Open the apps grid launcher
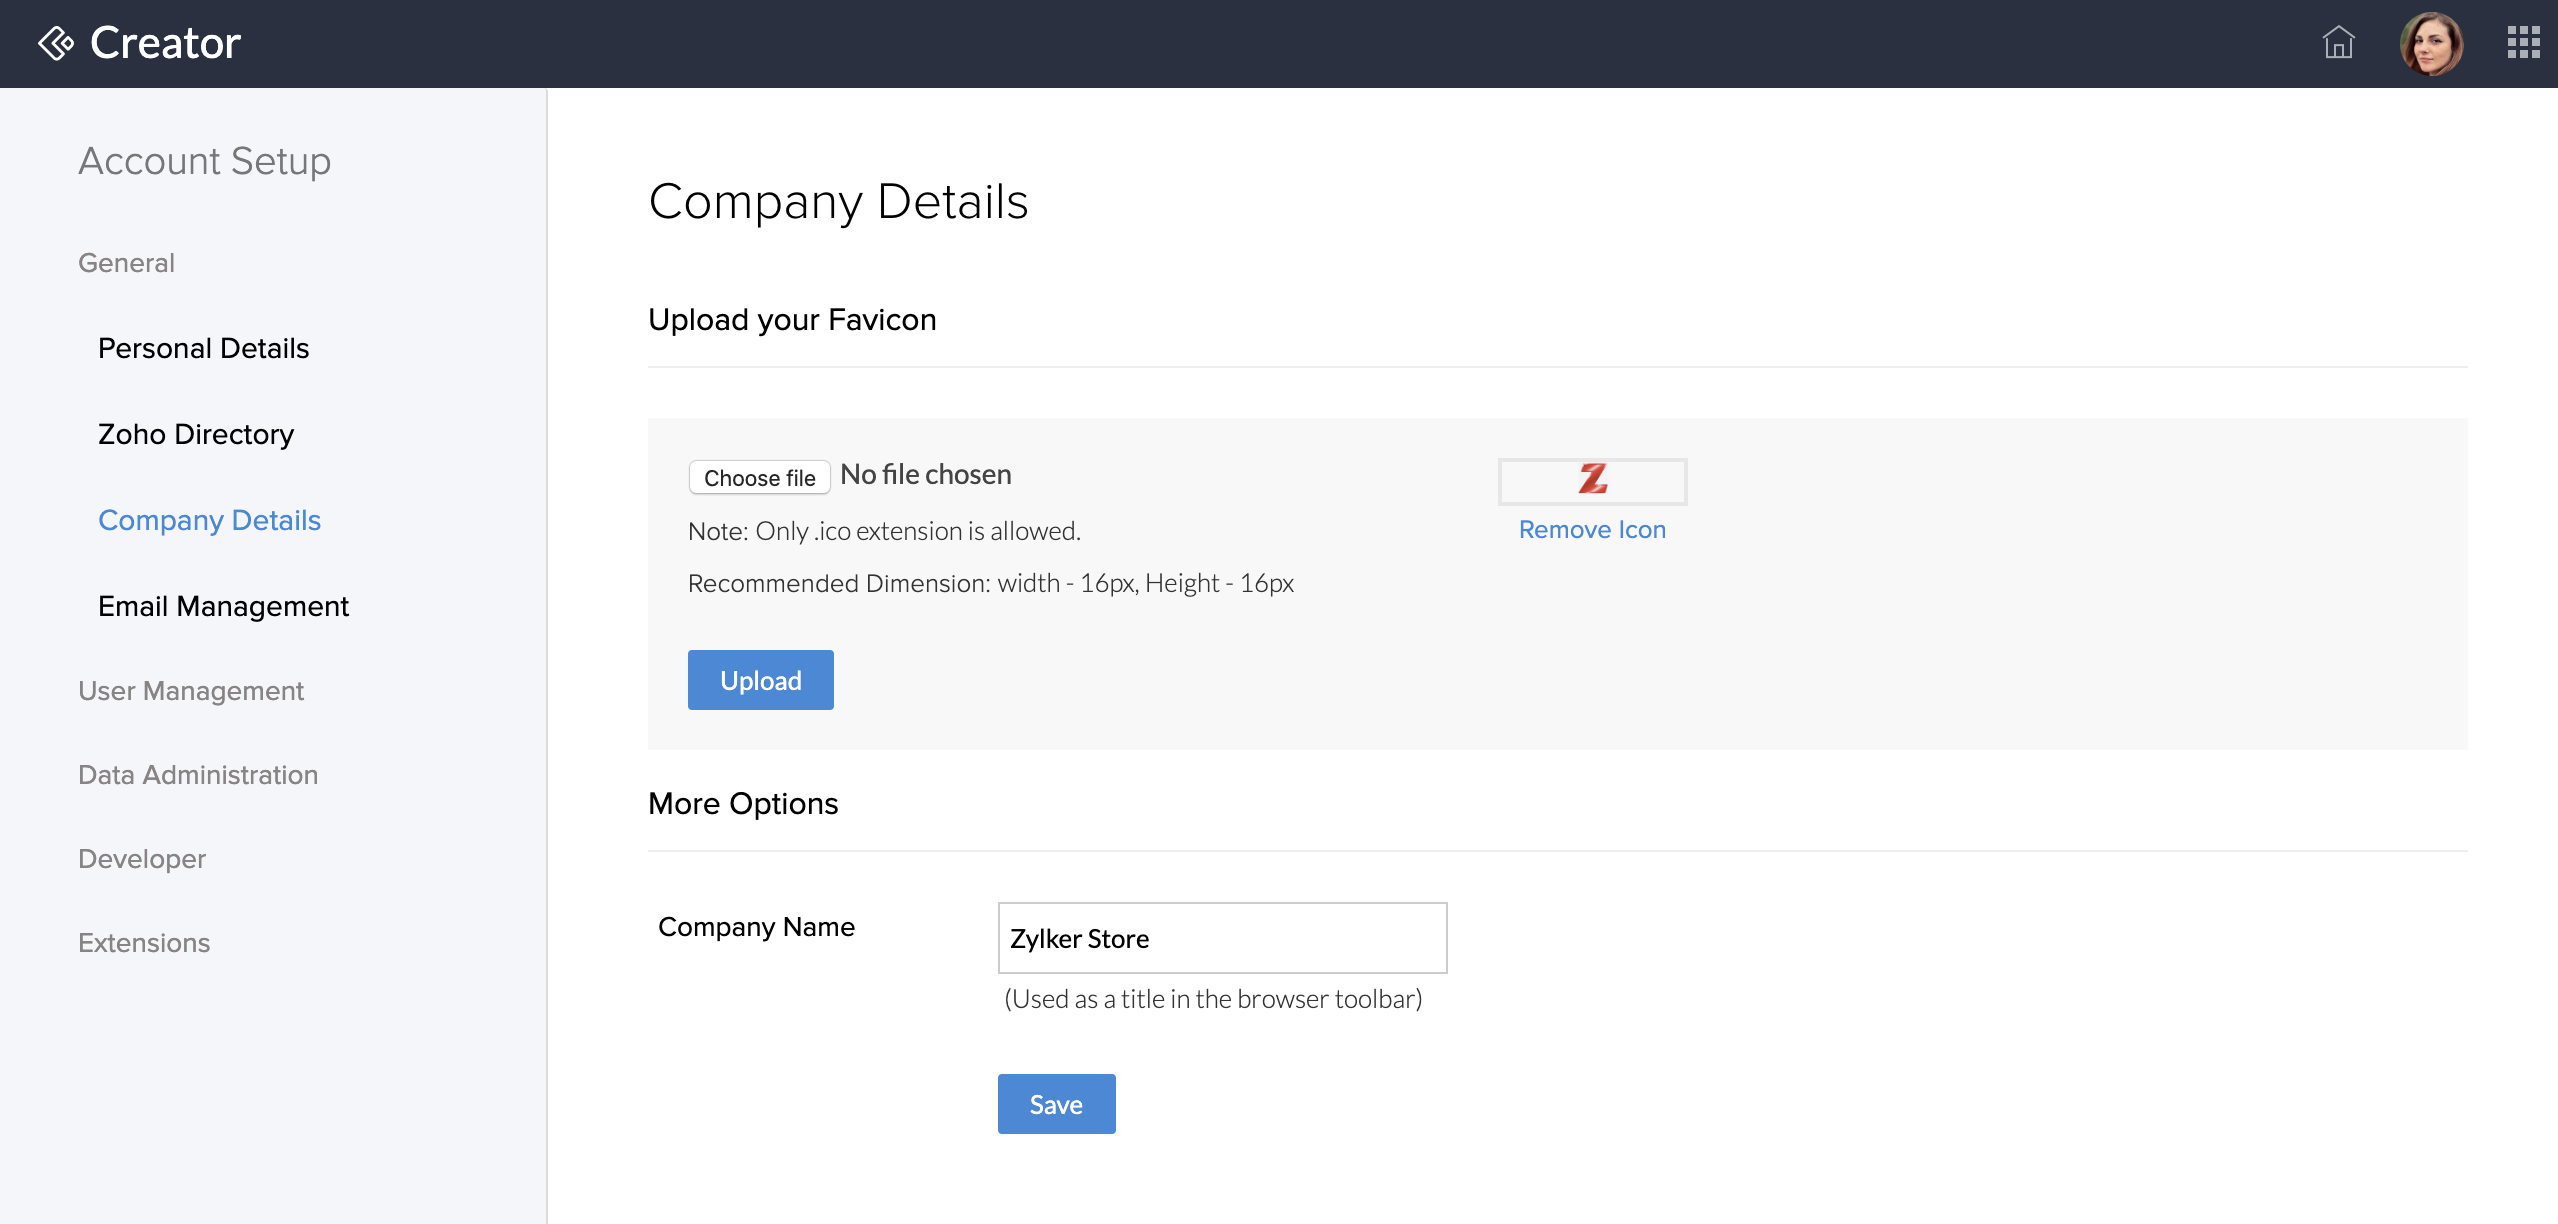The width and height of the screenshot is (2558, 1224). [2523, 43]
